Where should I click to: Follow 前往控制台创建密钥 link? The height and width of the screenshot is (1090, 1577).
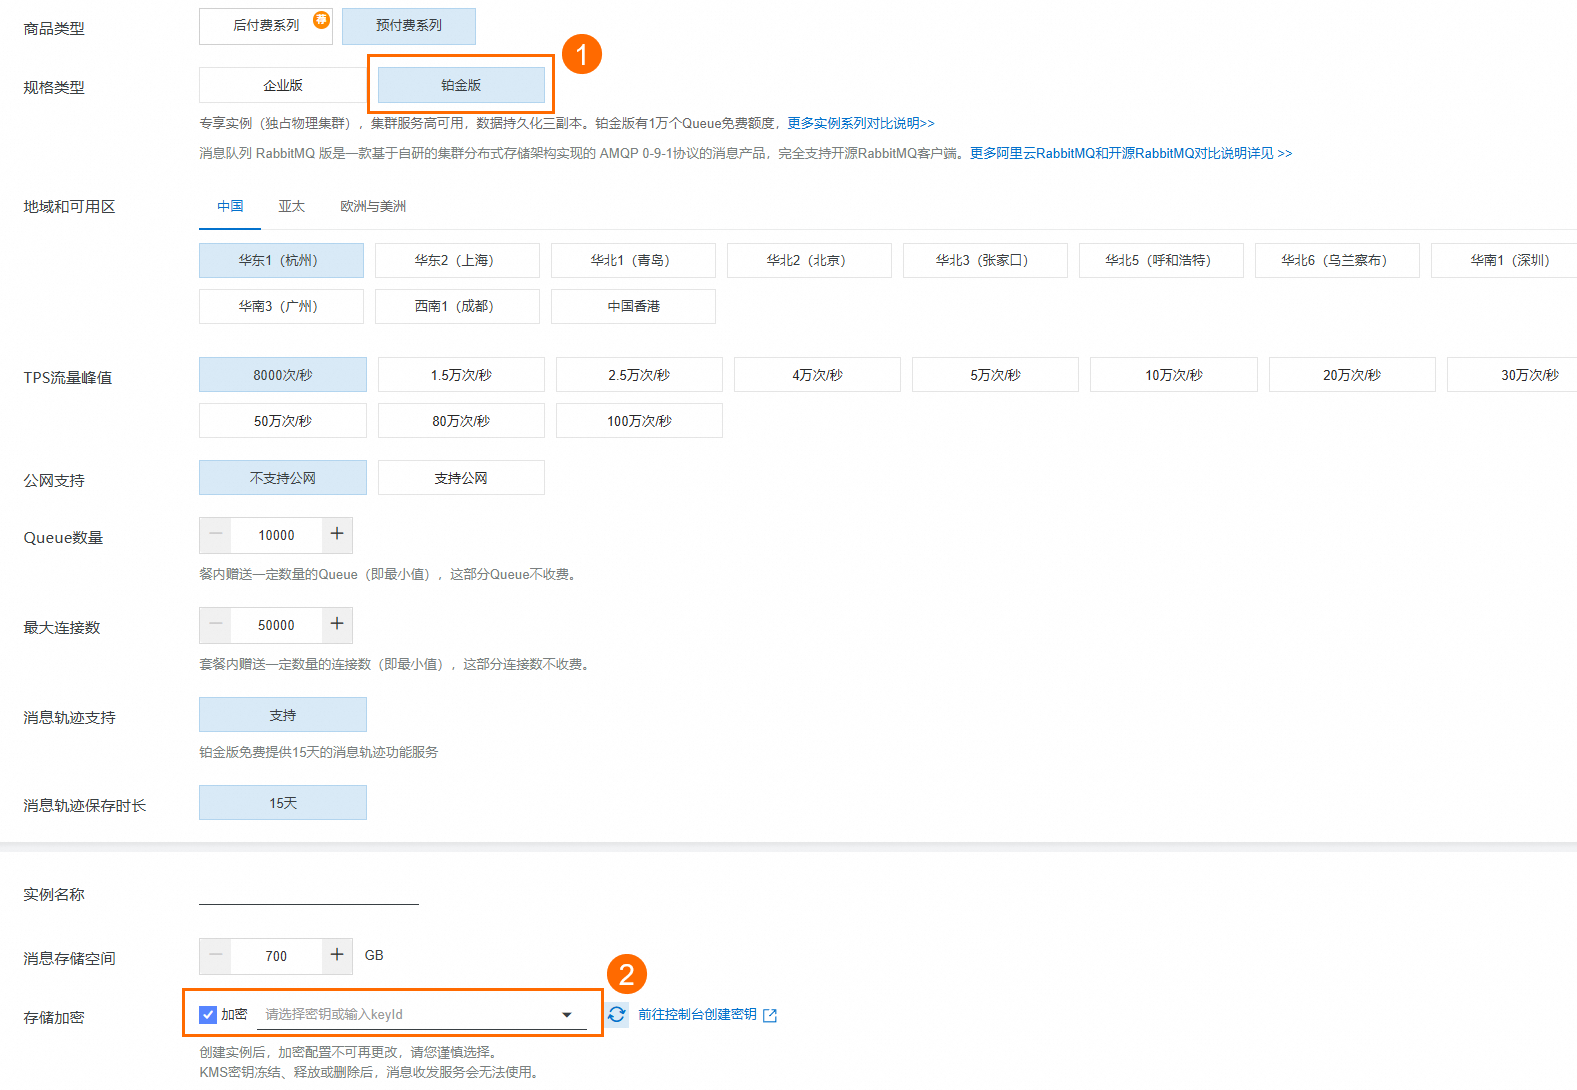pyautogui.click(x=697, y=1014)
